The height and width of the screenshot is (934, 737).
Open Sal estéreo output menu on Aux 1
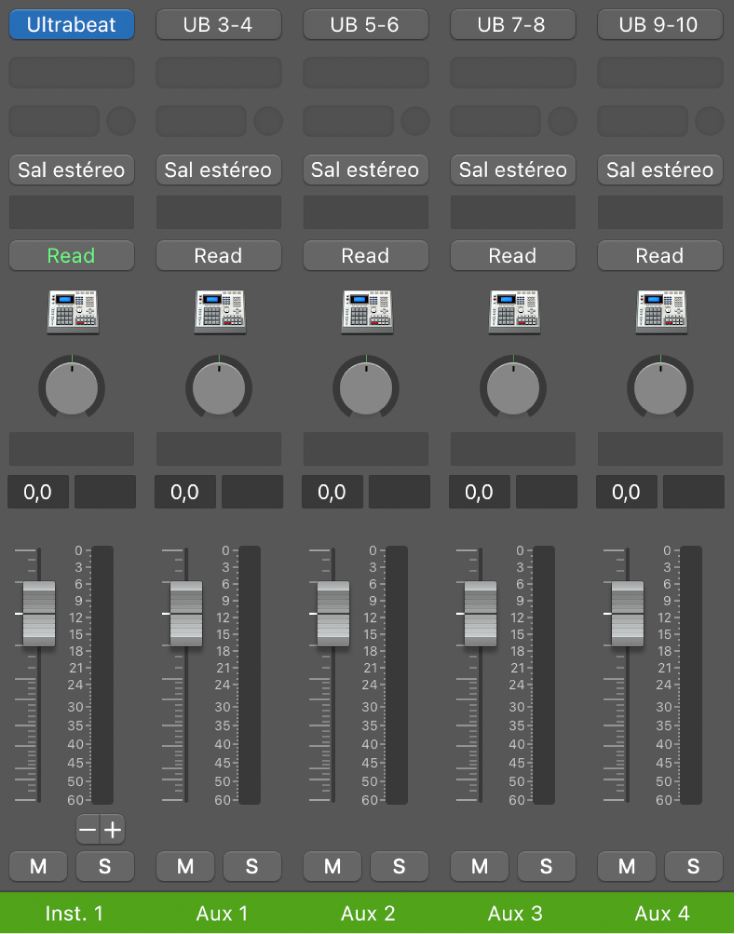coord(219,170)
